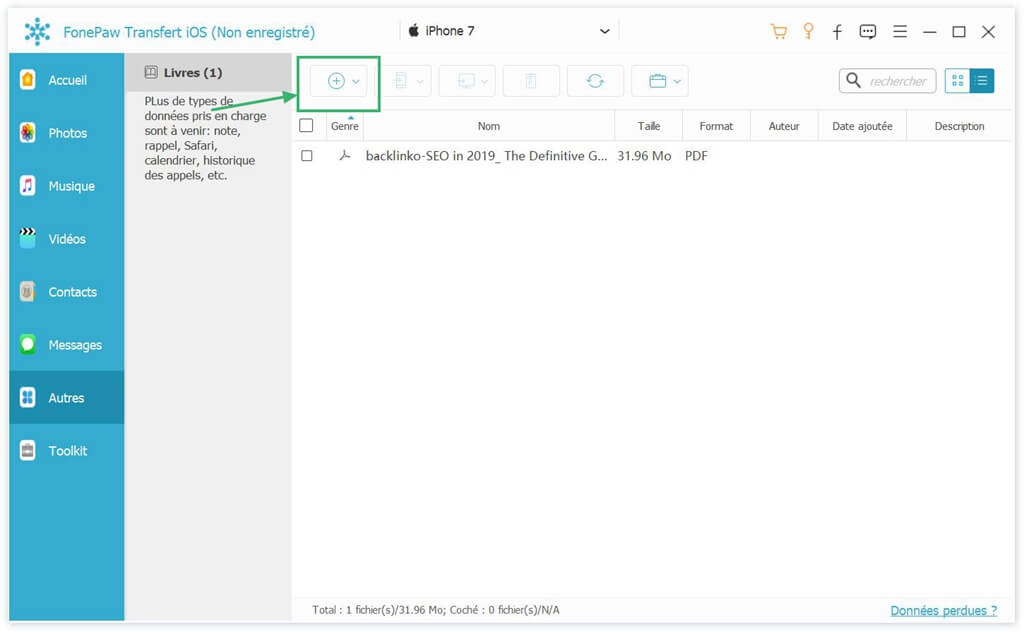Sort by the Auteur column header
This screenshot has height=632, width=1024.
click(x=784, y=126)
